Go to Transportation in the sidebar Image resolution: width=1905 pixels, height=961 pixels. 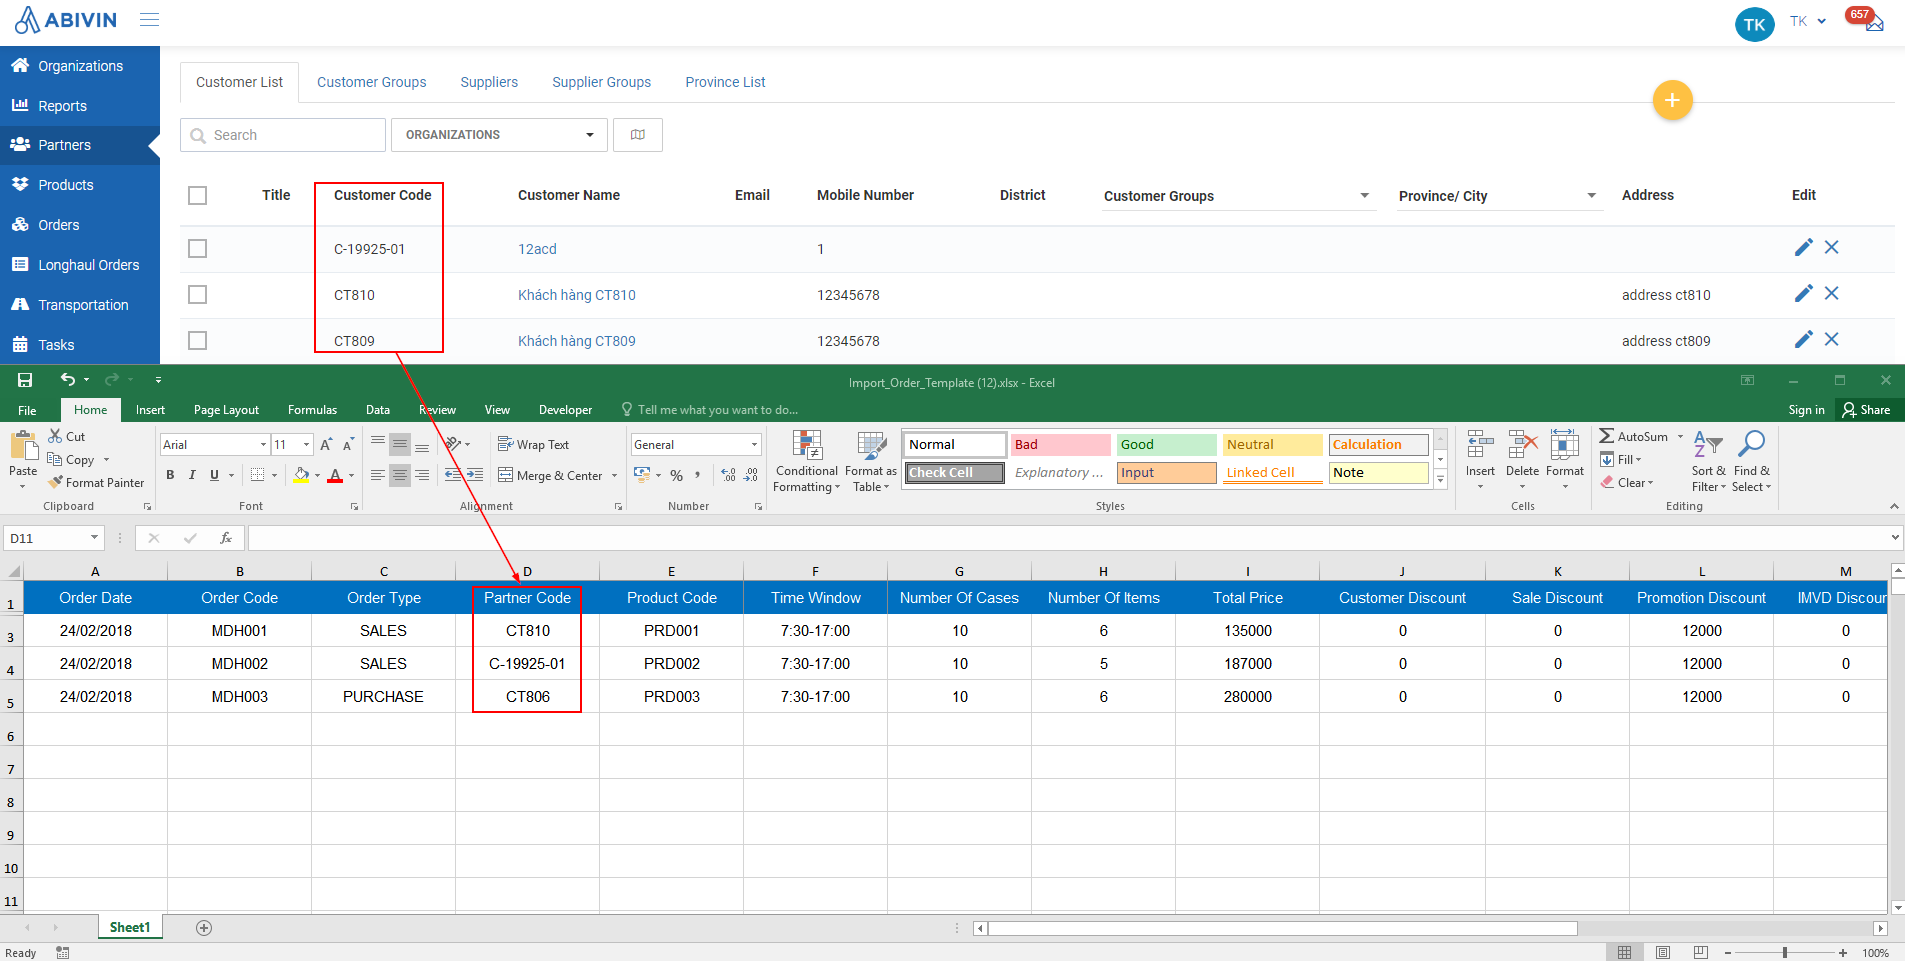[x=83, y=305]
